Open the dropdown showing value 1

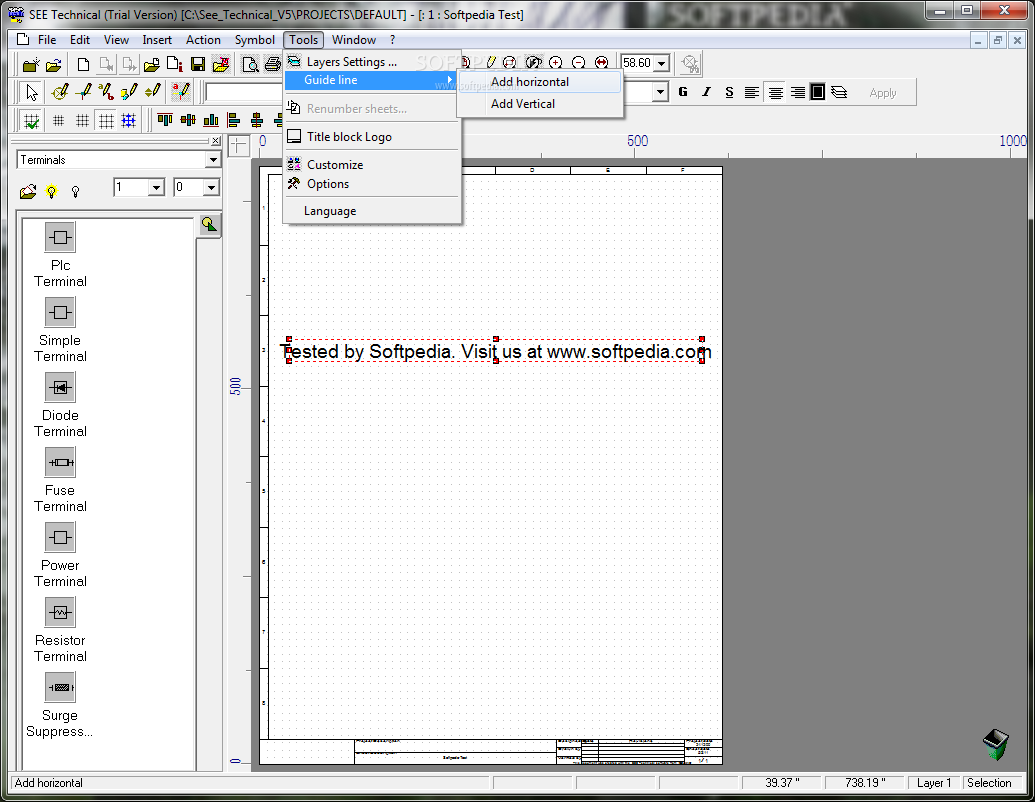(156, 187)
